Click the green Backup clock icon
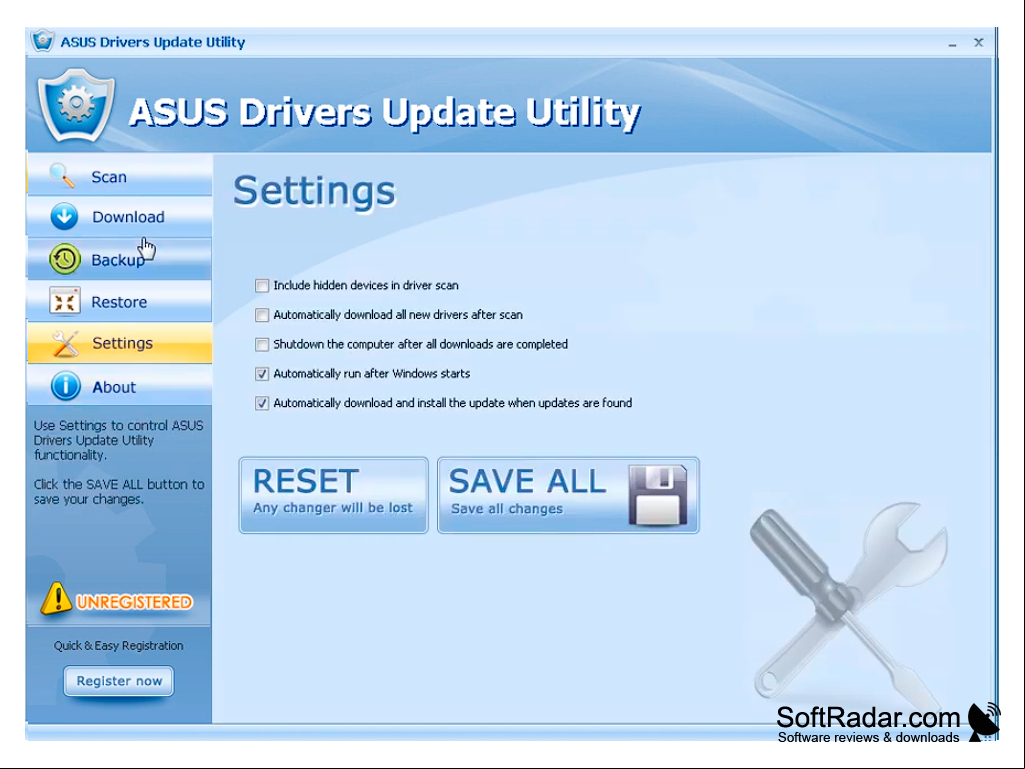 tap(65, 259)
